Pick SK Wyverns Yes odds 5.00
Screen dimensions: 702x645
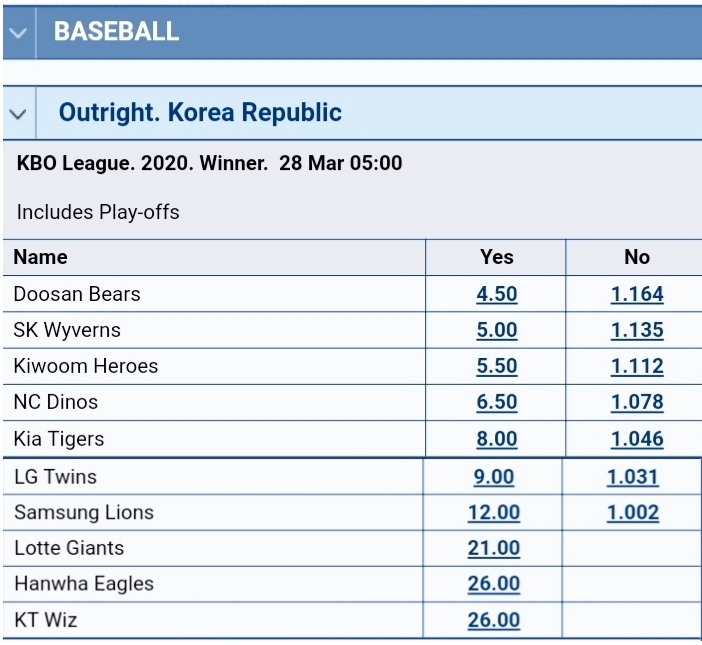point(497,330)
